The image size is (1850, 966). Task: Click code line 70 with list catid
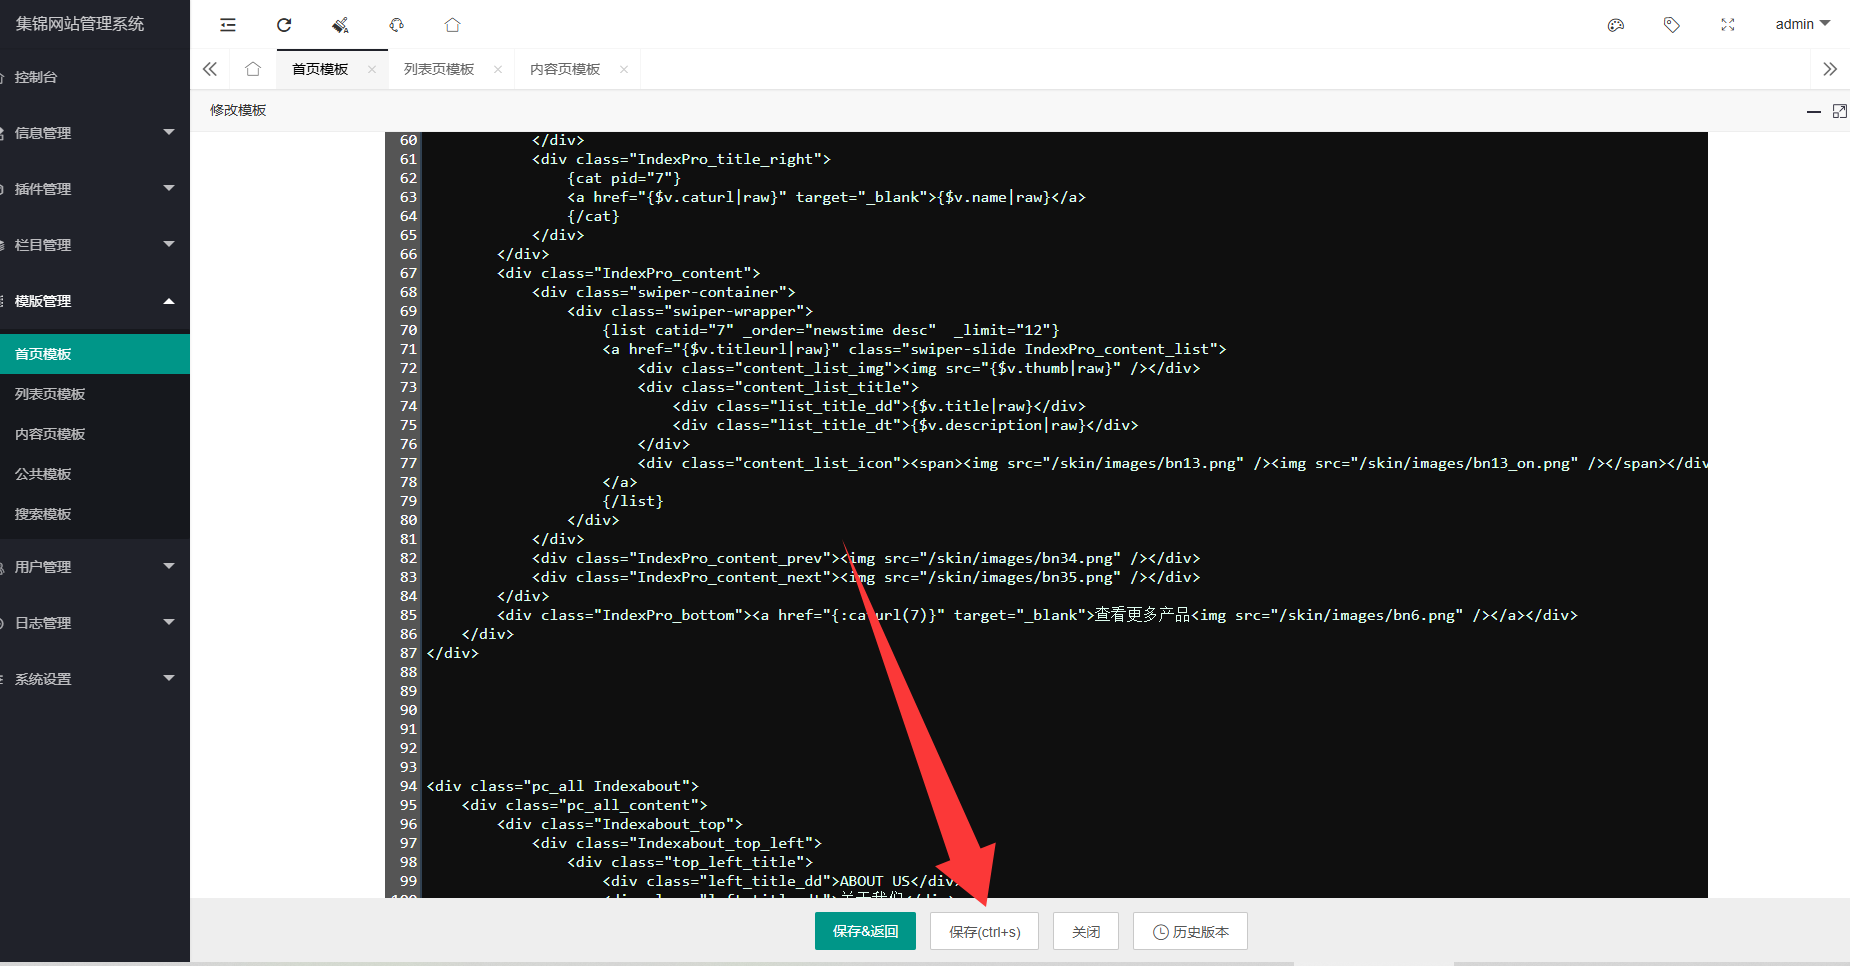point(830,330)
